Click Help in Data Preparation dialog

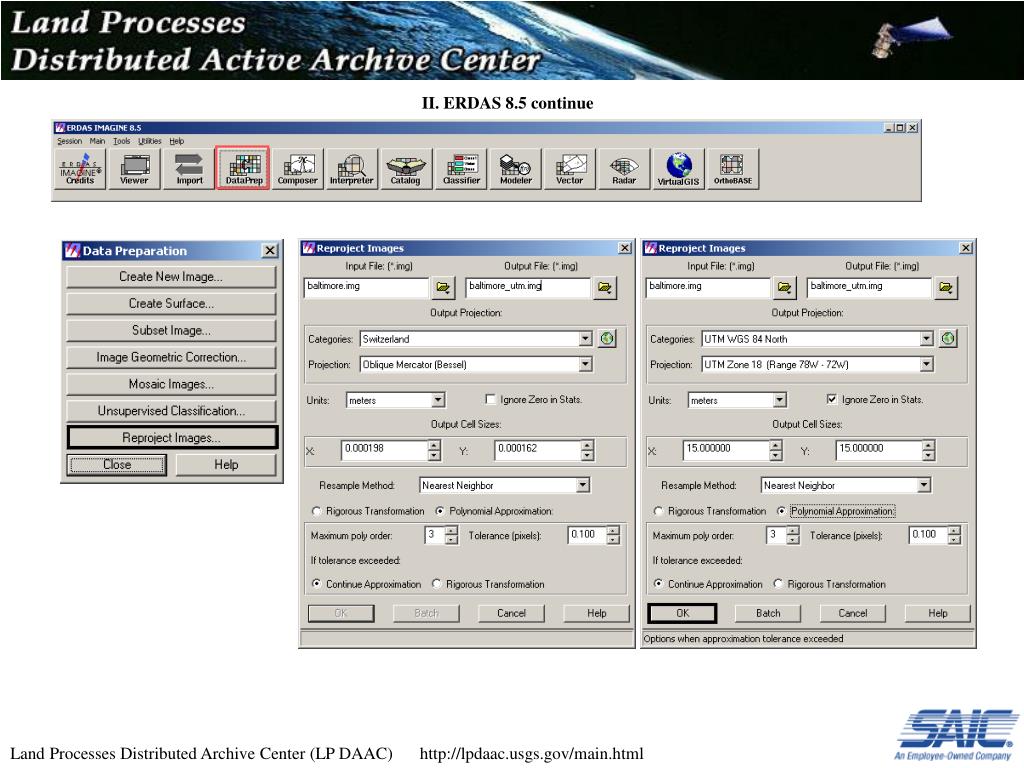click(x=226, y=465)
